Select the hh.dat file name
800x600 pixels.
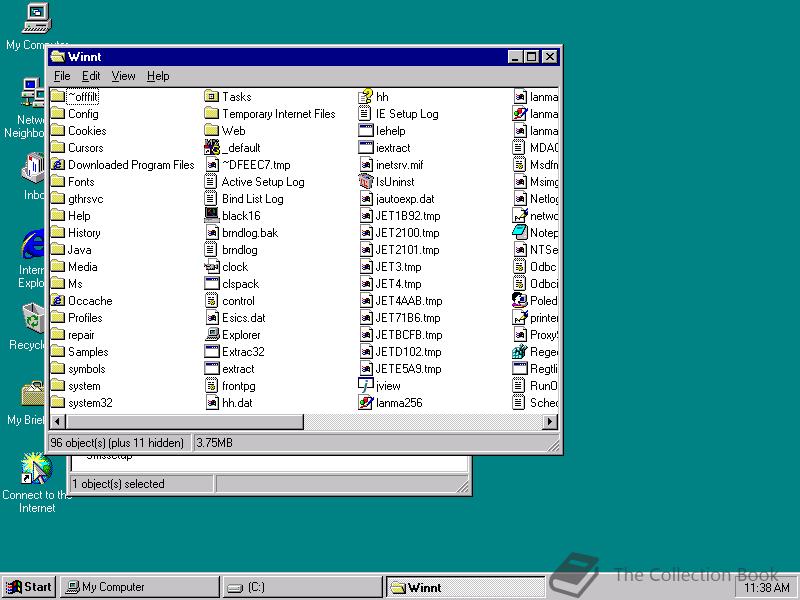pos(237,403)
